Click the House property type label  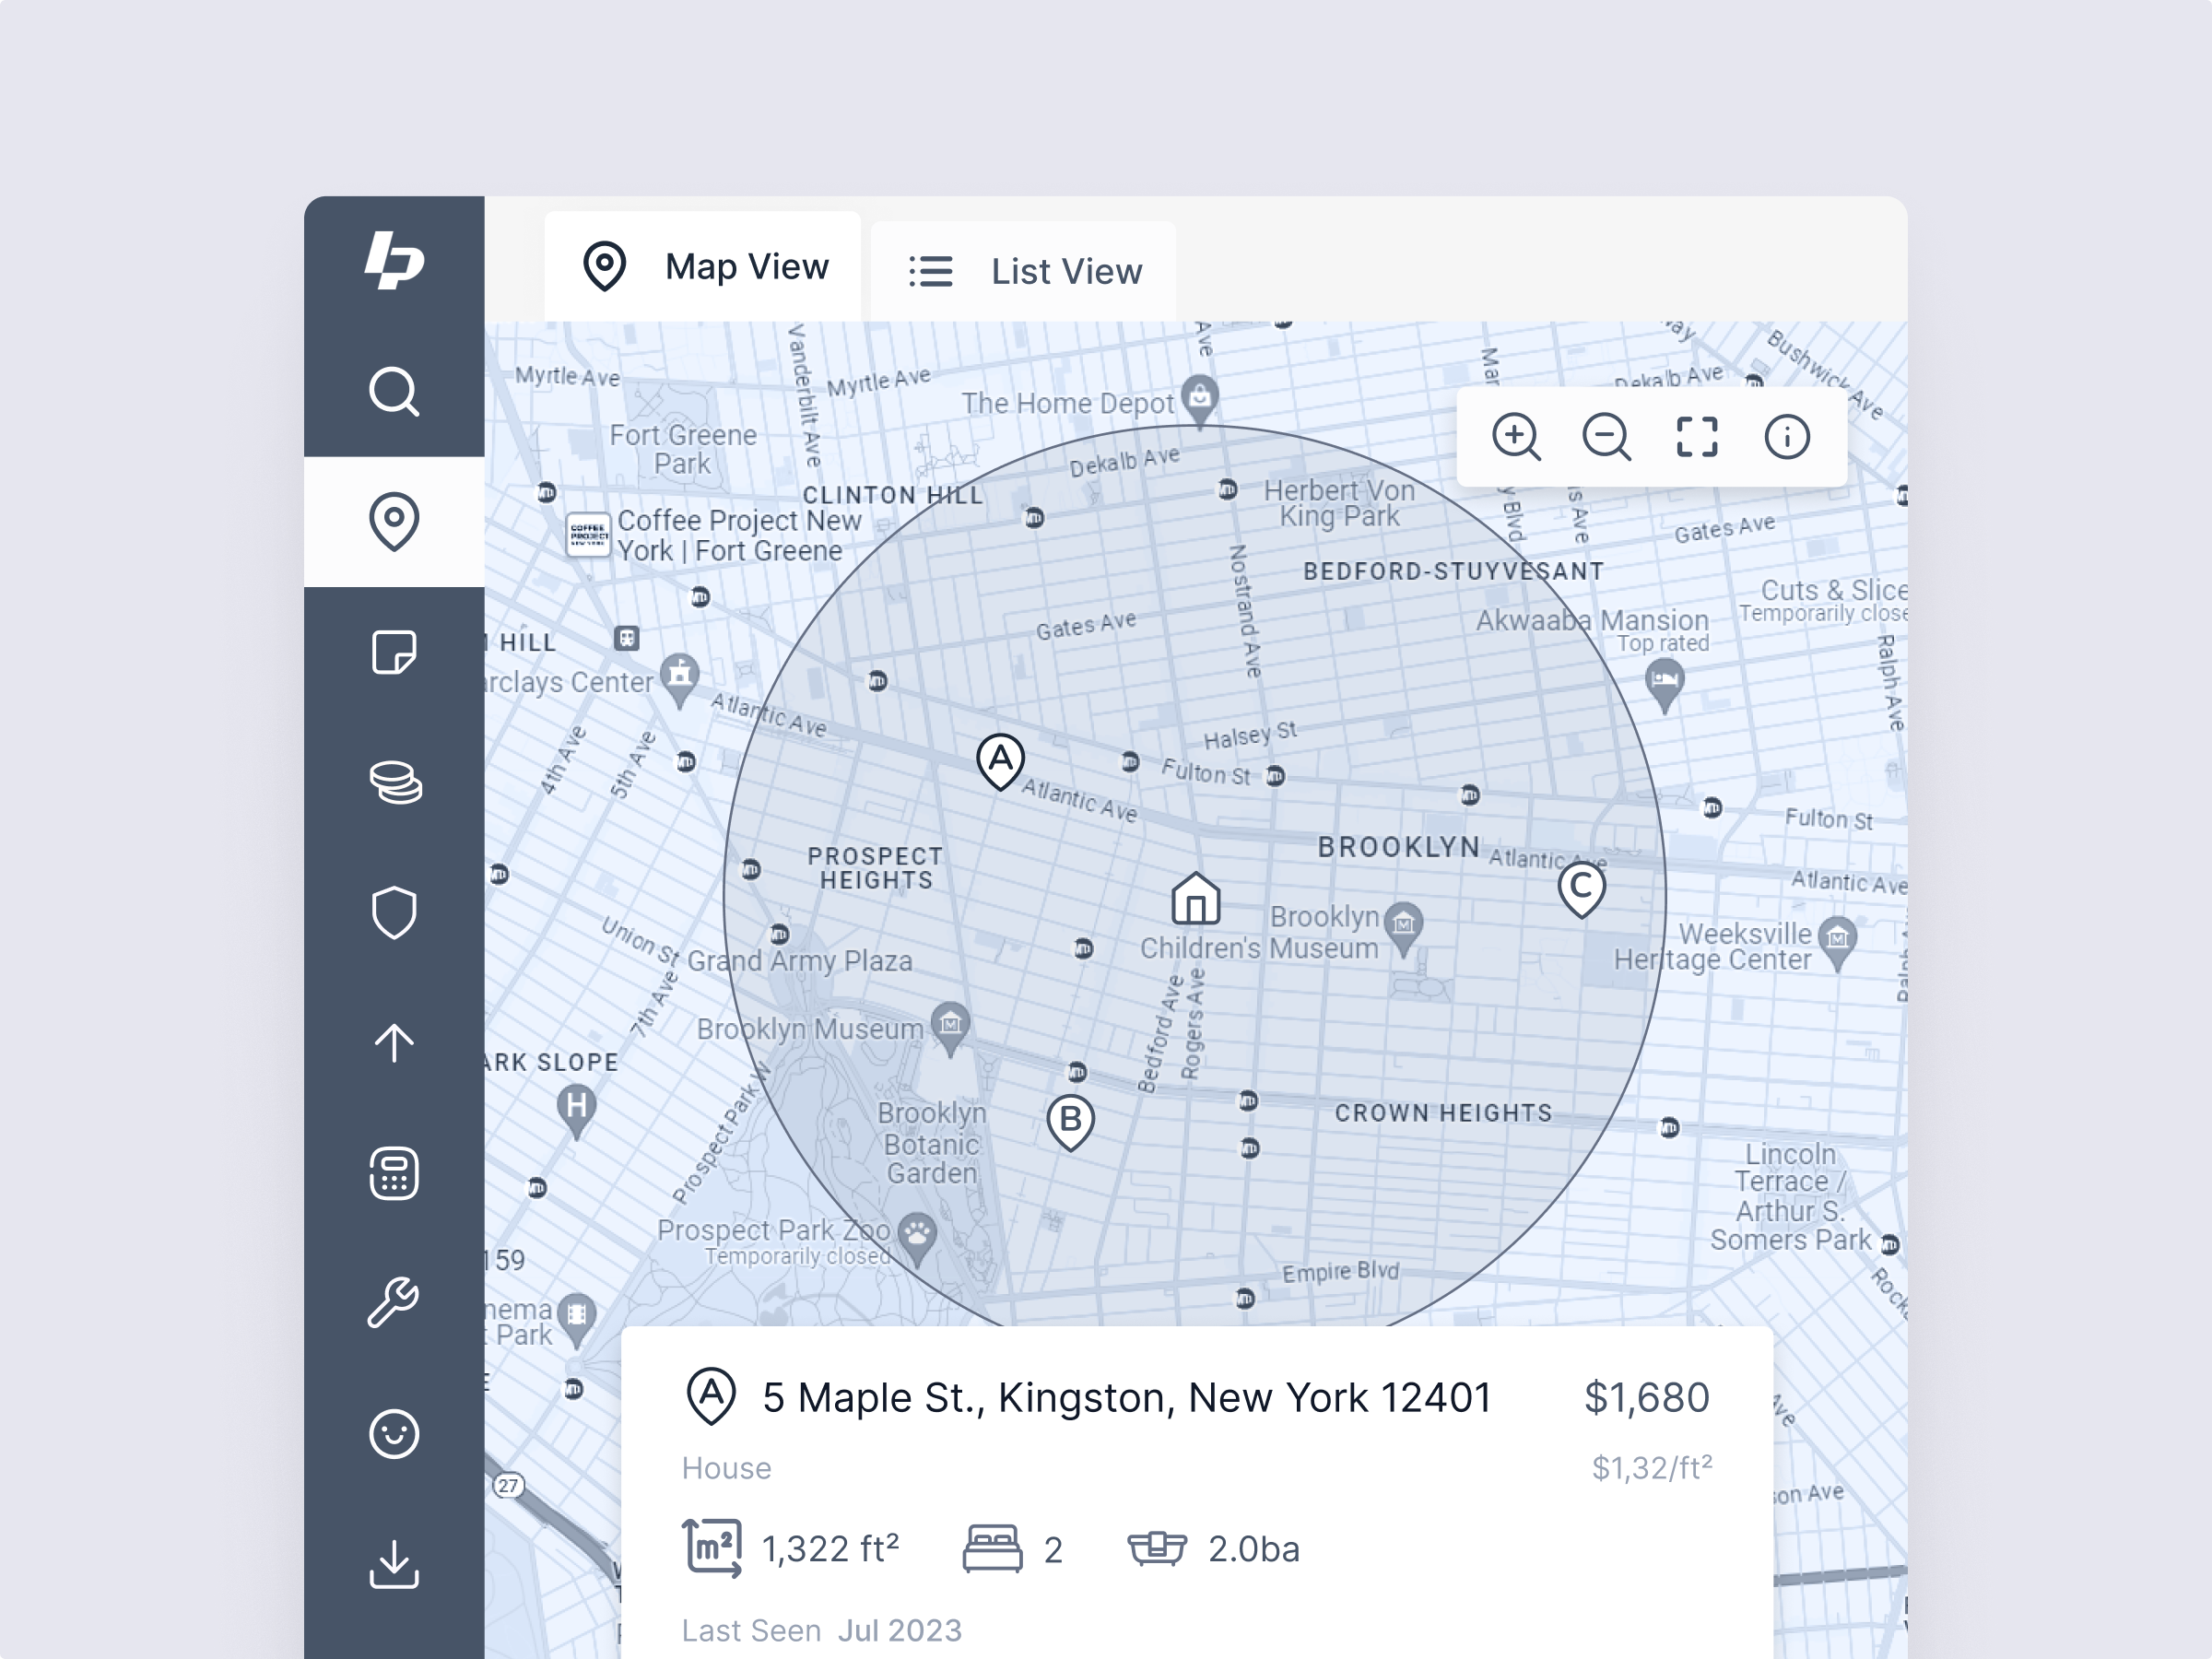(726, 1468)
